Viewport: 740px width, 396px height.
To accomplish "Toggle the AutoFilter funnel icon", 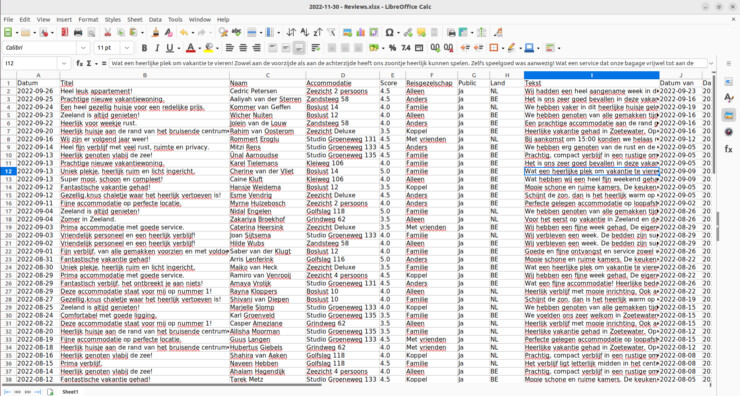I will point(331,33).
